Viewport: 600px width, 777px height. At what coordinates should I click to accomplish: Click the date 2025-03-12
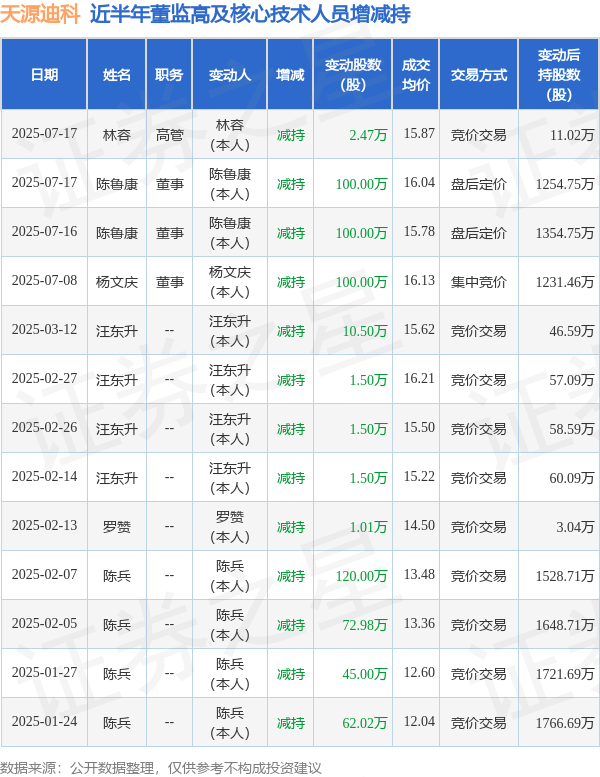[x=45, y=330]
